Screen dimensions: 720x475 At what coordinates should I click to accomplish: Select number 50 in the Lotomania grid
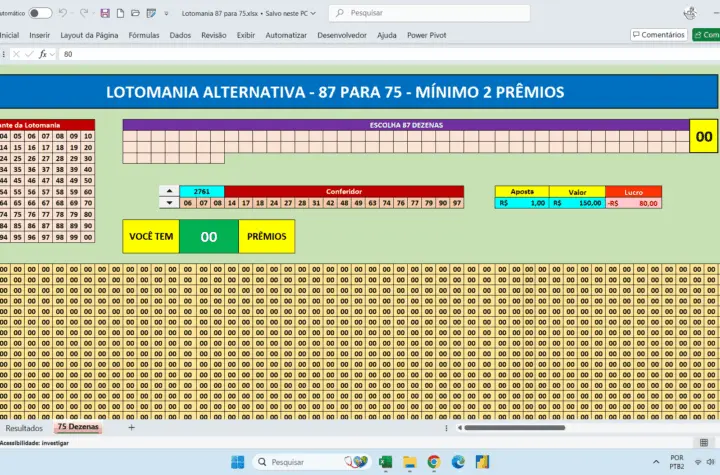click(x=88, y=181)
